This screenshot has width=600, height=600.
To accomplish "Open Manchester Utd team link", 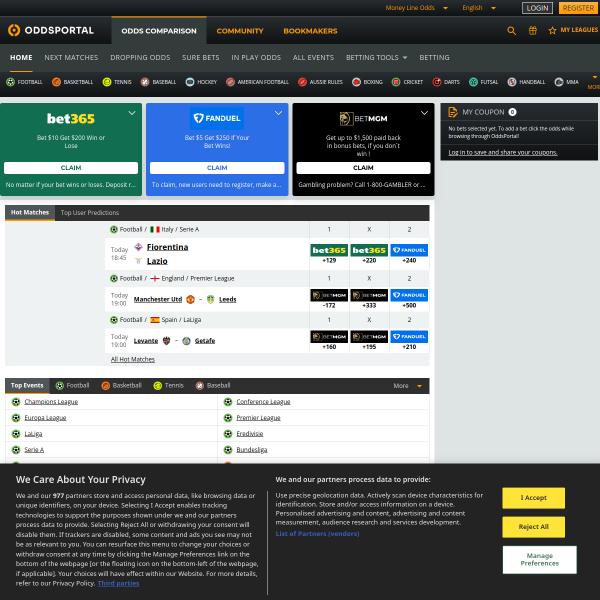I will (158, 299).
